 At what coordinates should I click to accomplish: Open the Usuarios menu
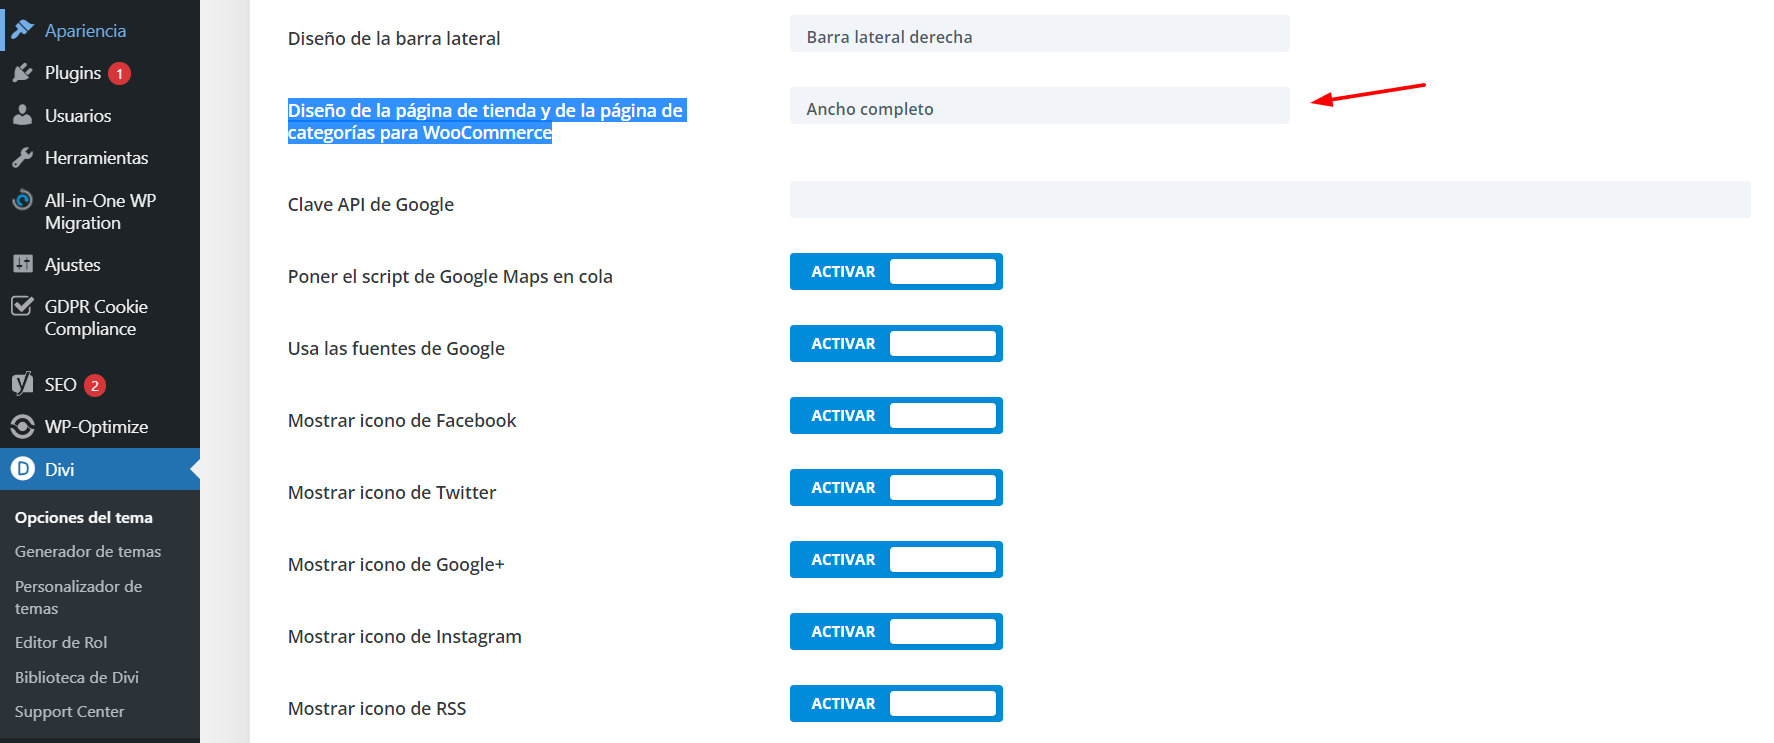(x=100, y=116)
